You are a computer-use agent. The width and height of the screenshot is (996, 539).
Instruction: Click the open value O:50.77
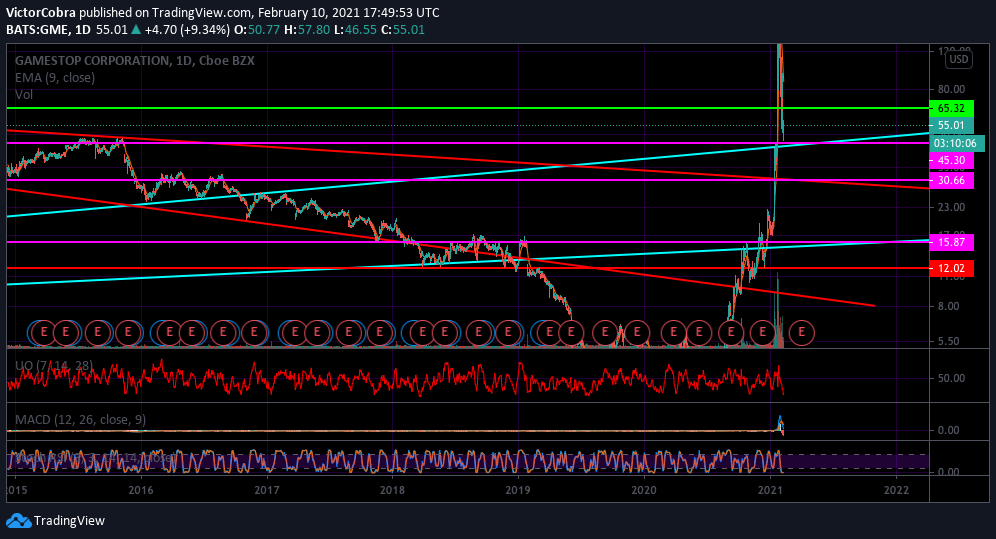257,30
